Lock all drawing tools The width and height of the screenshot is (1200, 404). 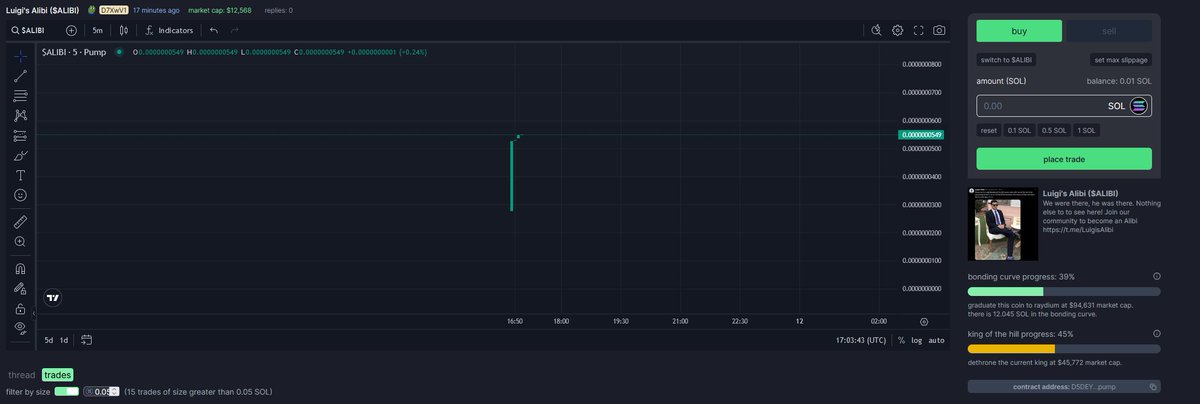point(20,308)
